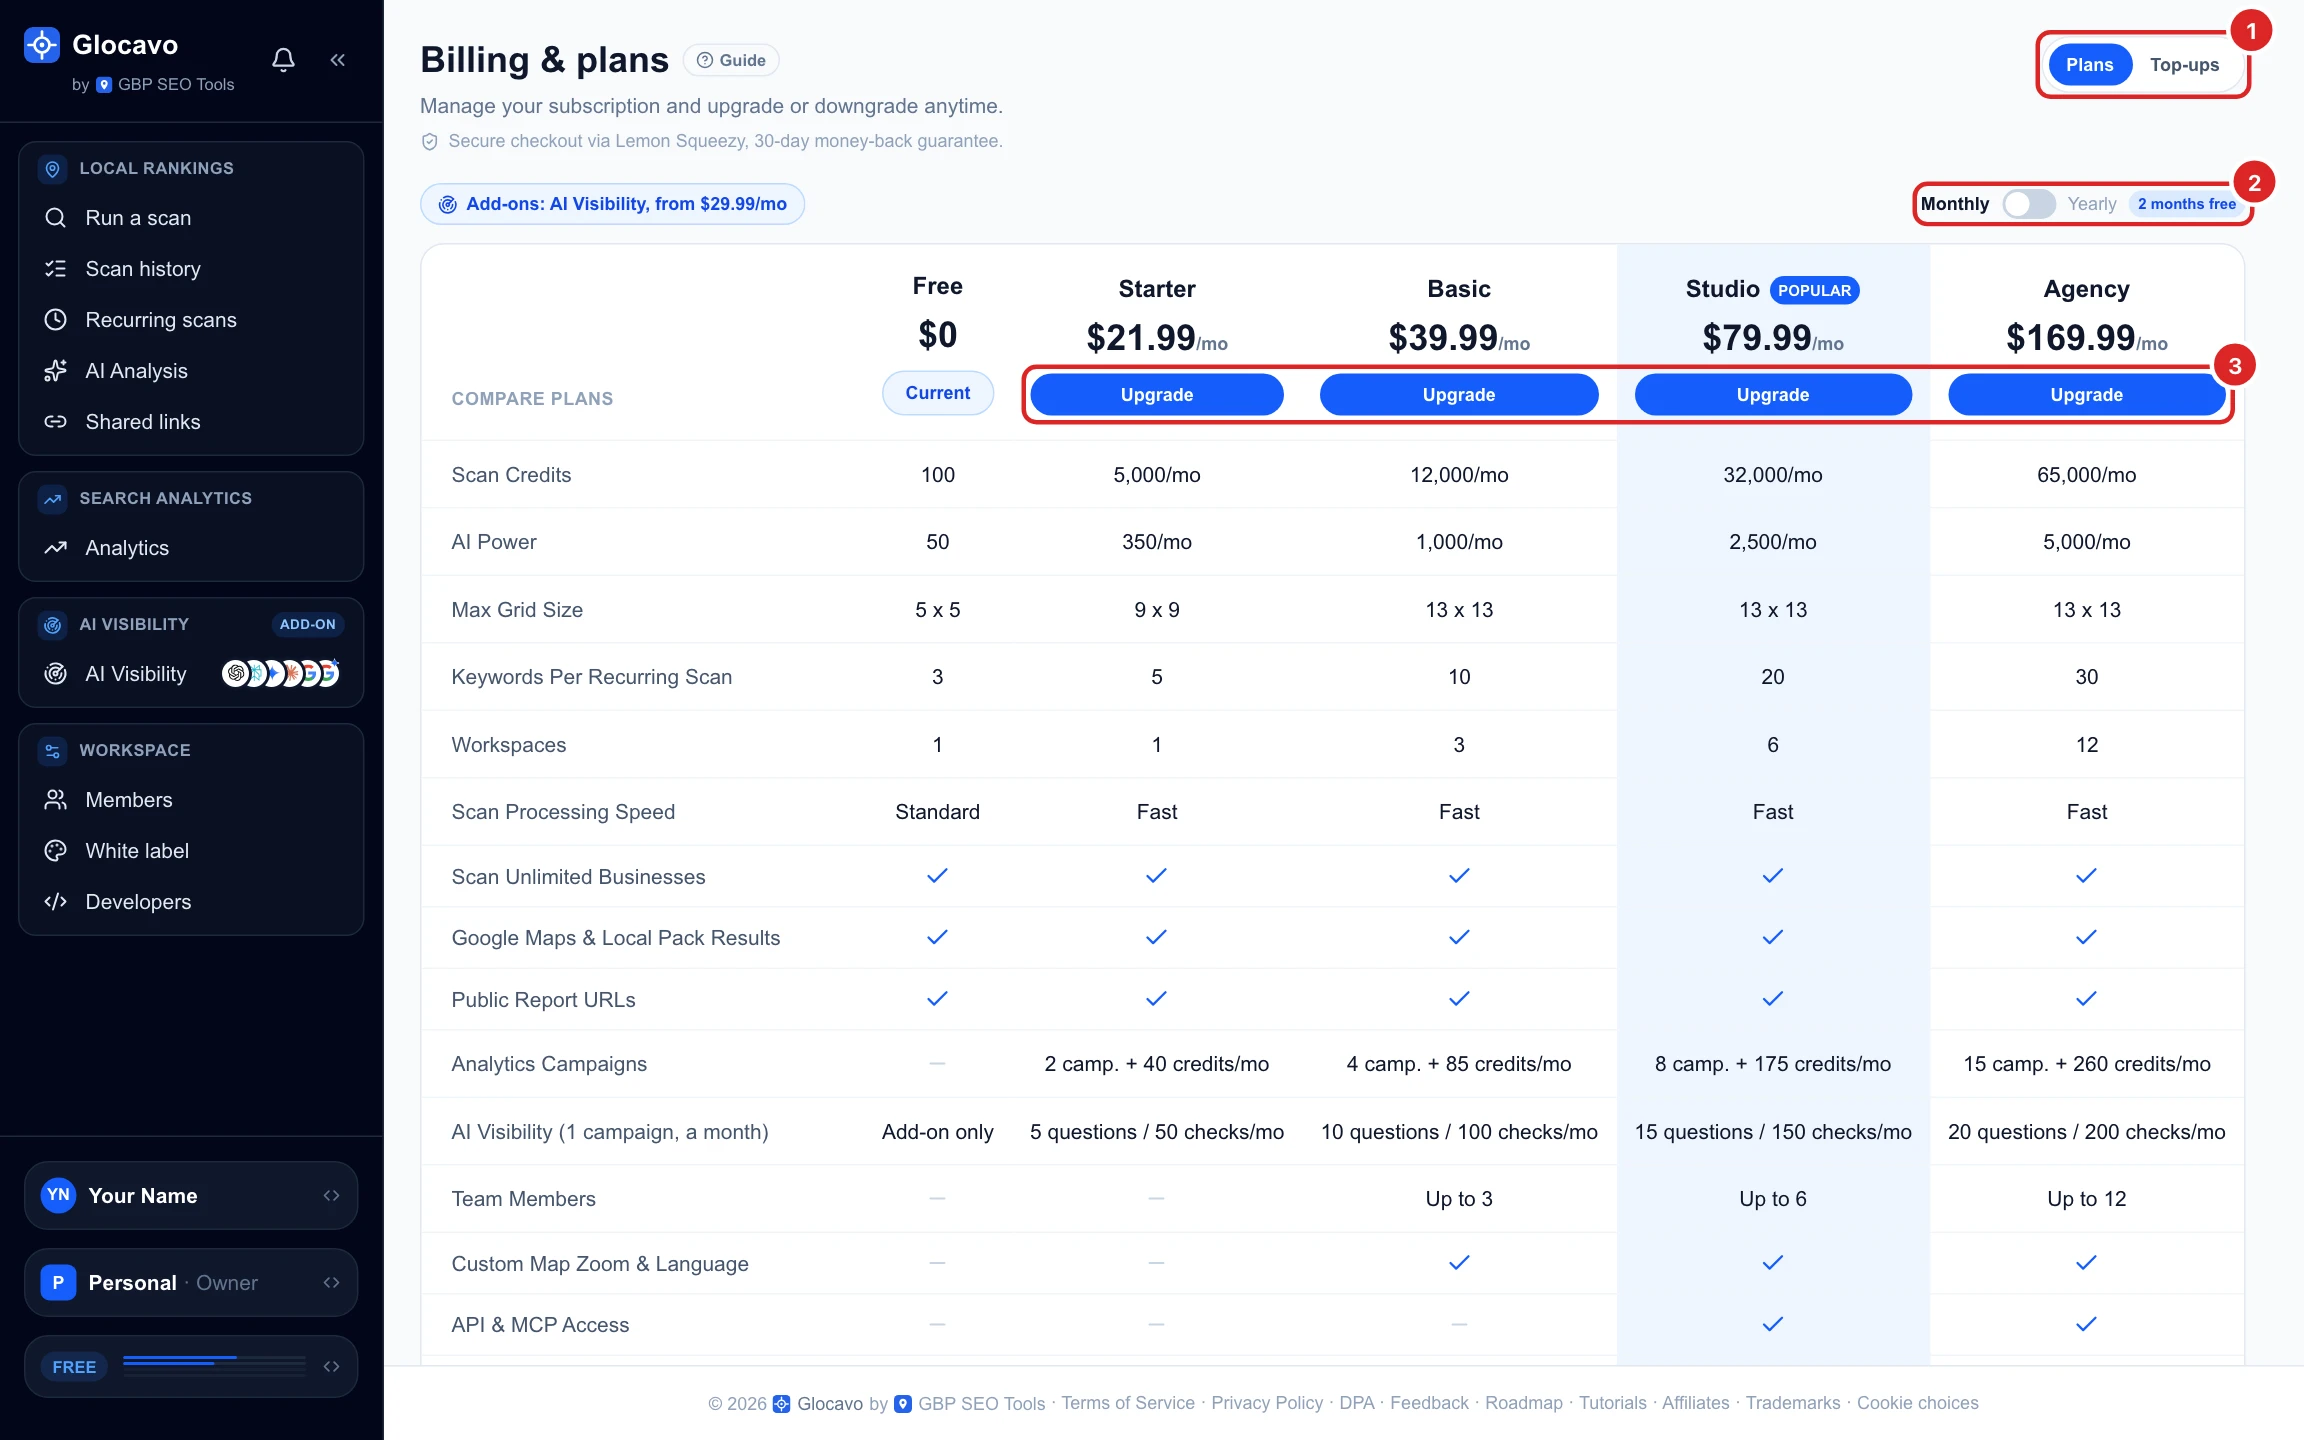Click the Members people icon

click(x=56, y=800)
